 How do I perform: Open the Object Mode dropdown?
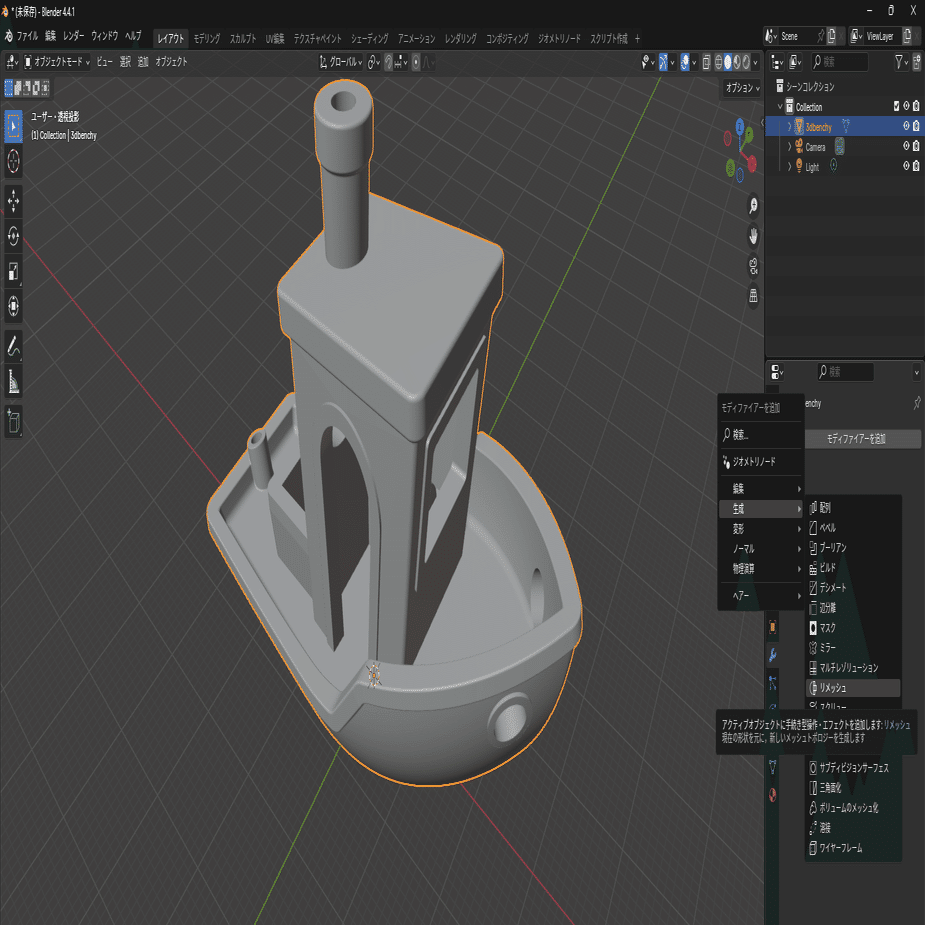(x=57, y=62)
